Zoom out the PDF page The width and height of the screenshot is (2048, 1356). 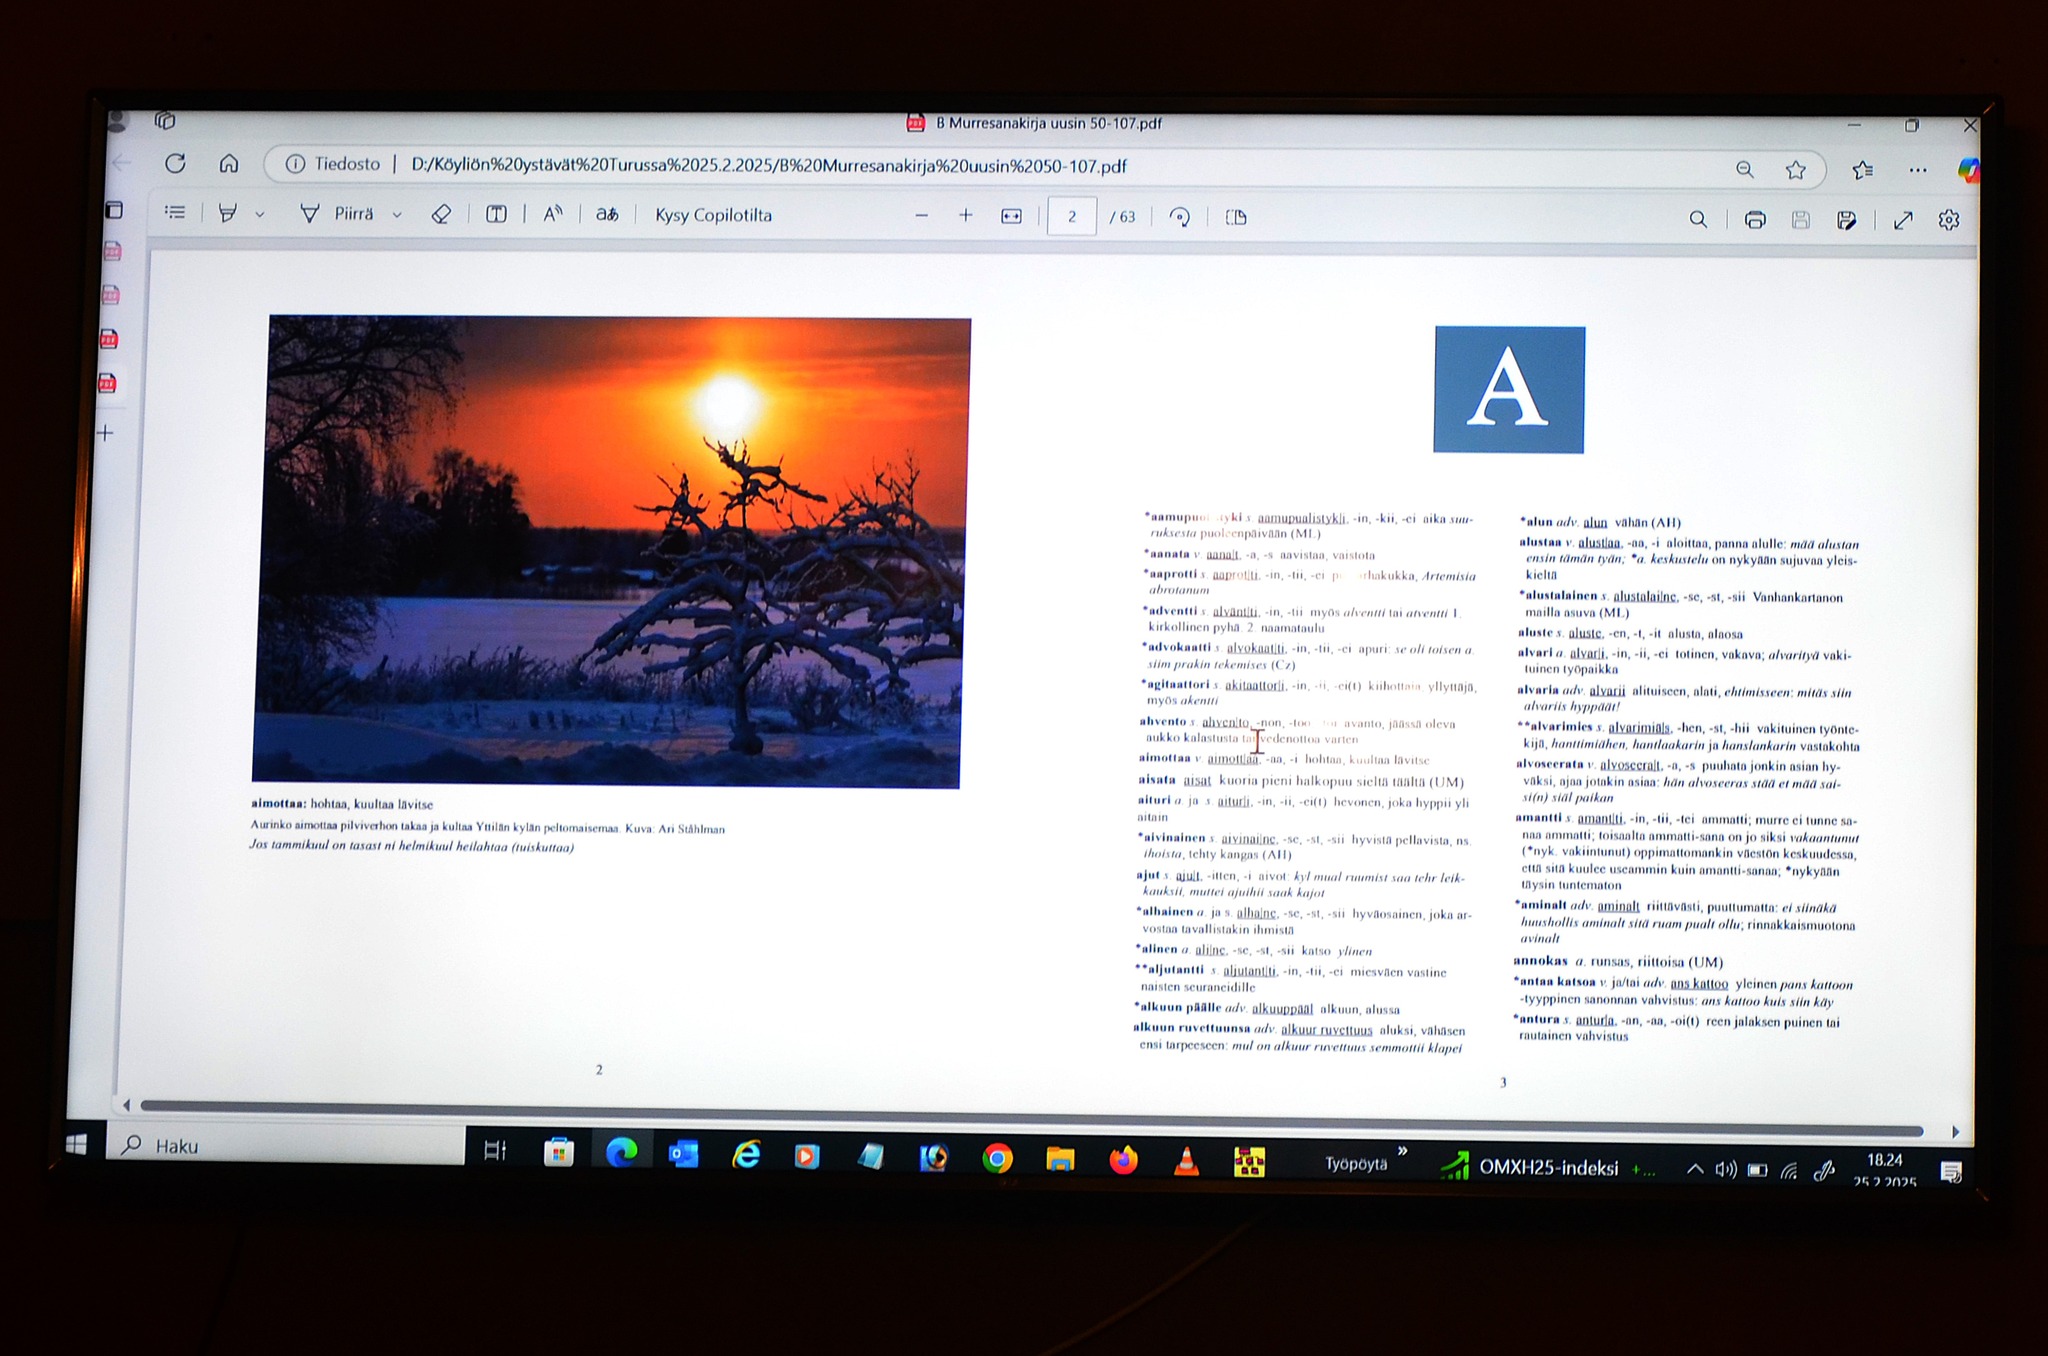coord(921,216)
